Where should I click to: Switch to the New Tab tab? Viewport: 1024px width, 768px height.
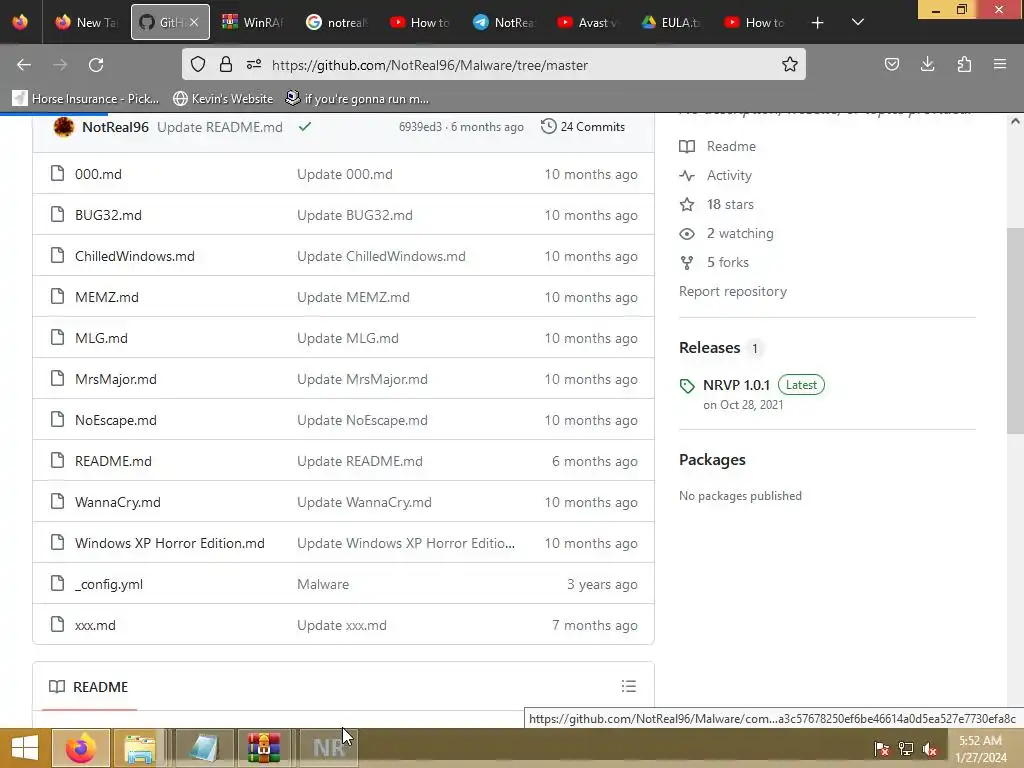click(x=86, y=22)
